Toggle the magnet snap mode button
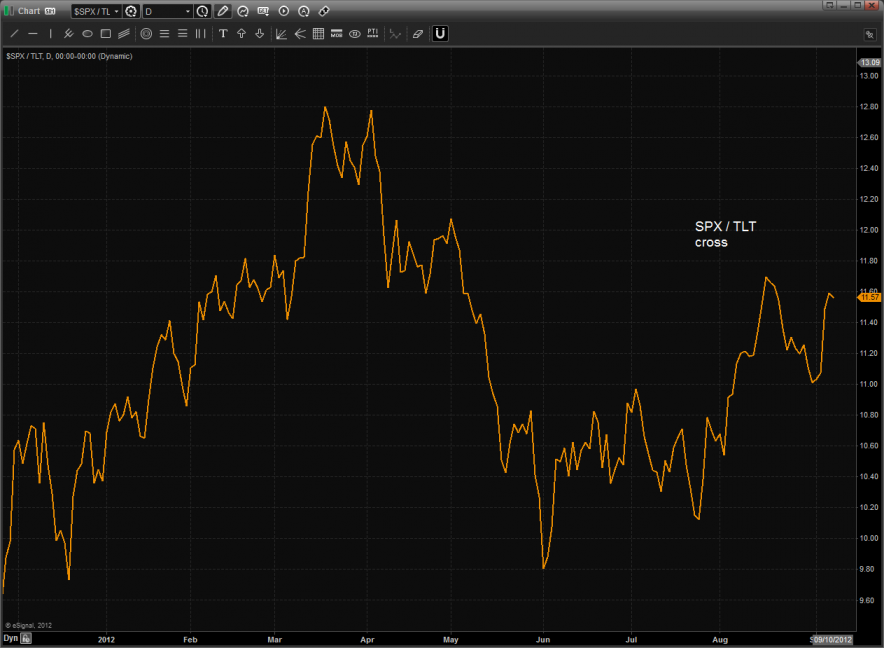The height and width of the screenshot is (648, 884). click(x=440, y=34)
